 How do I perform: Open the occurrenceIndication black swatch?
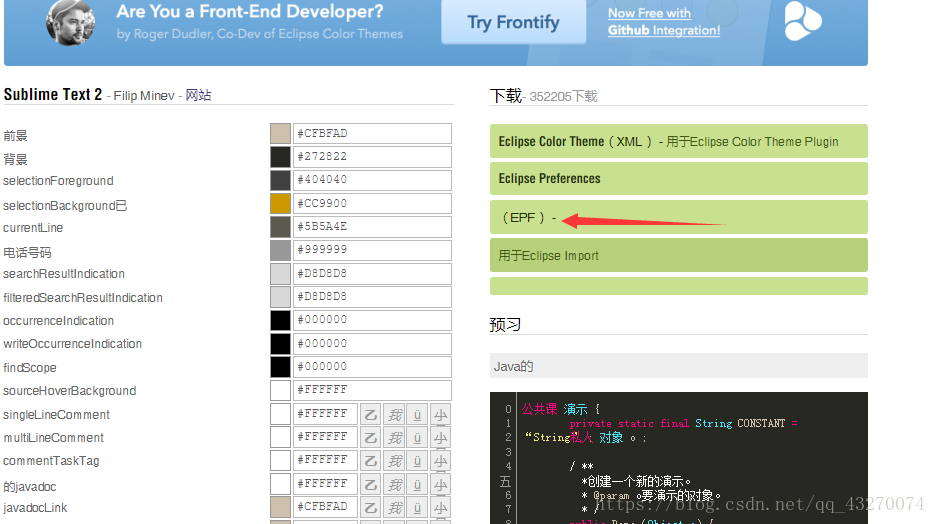[x=280, y=320]
